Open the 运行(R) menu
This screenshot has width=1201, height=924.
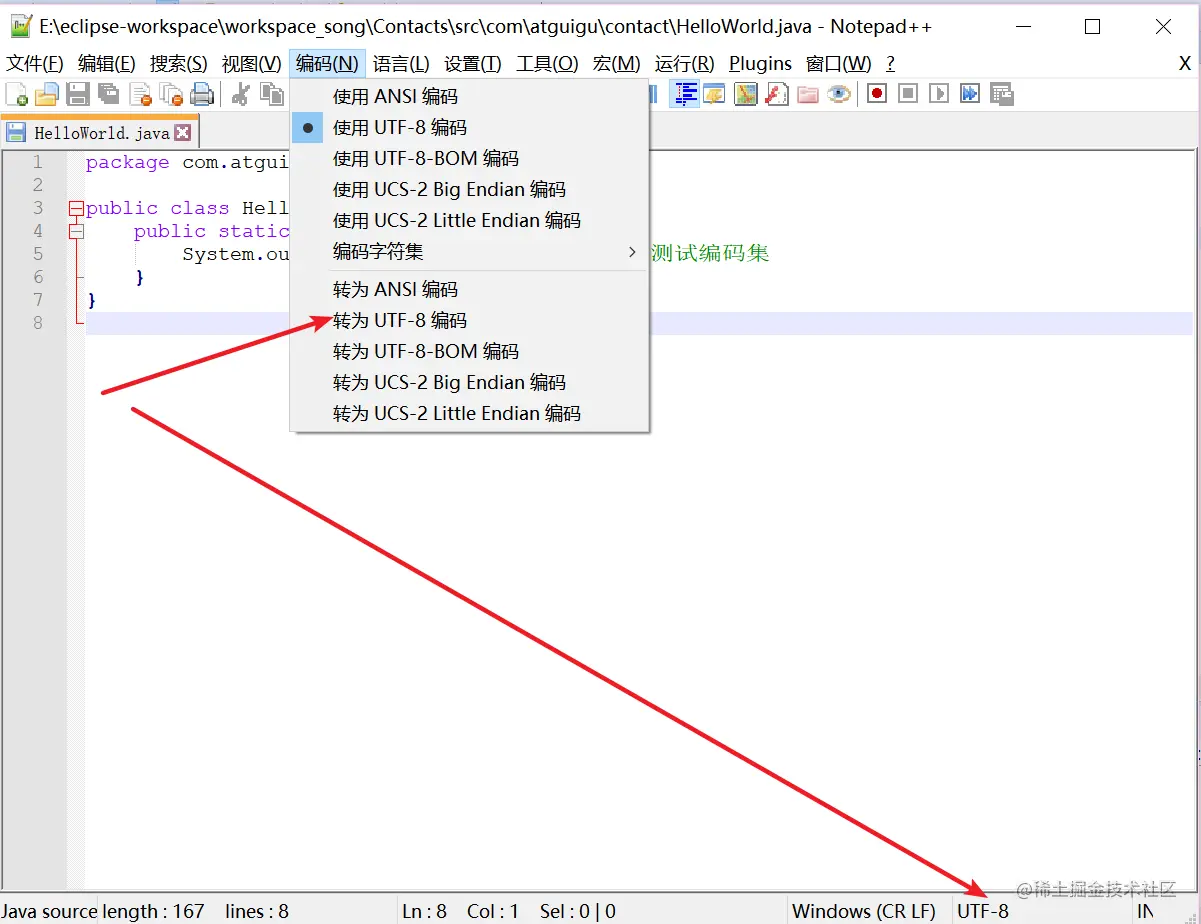[x=684, y=64]
